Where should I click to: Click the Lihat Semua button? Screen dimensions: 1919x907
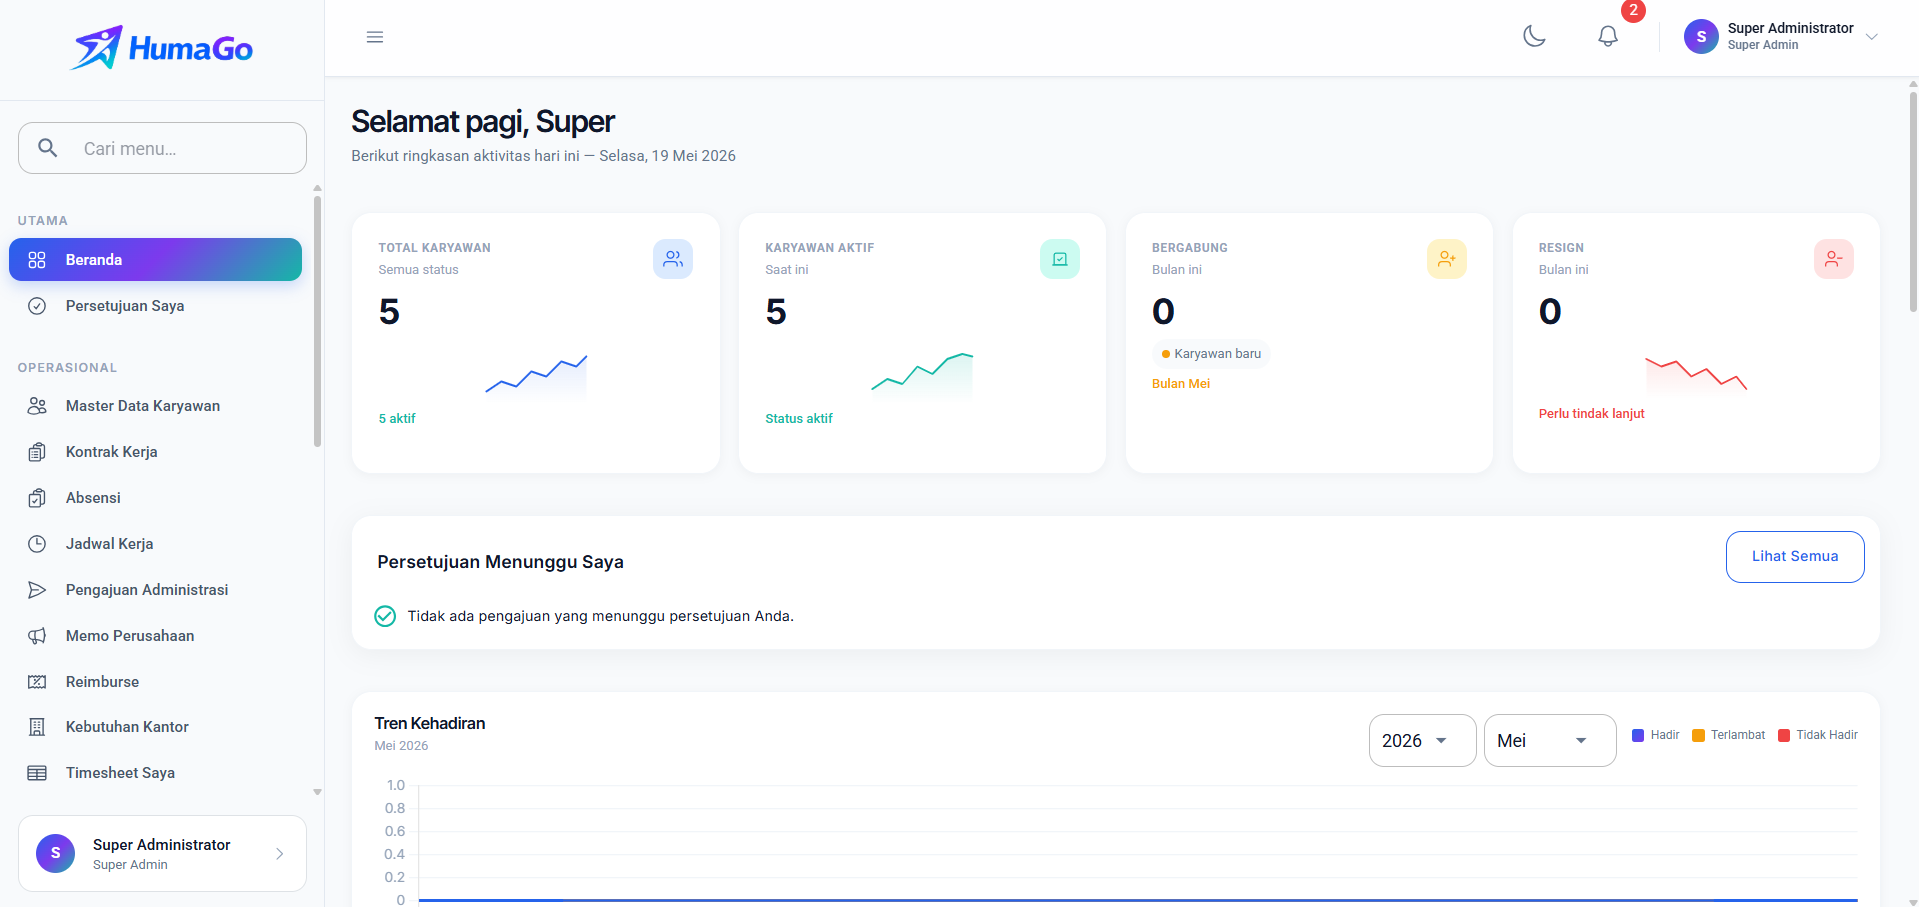point(1795,557)
